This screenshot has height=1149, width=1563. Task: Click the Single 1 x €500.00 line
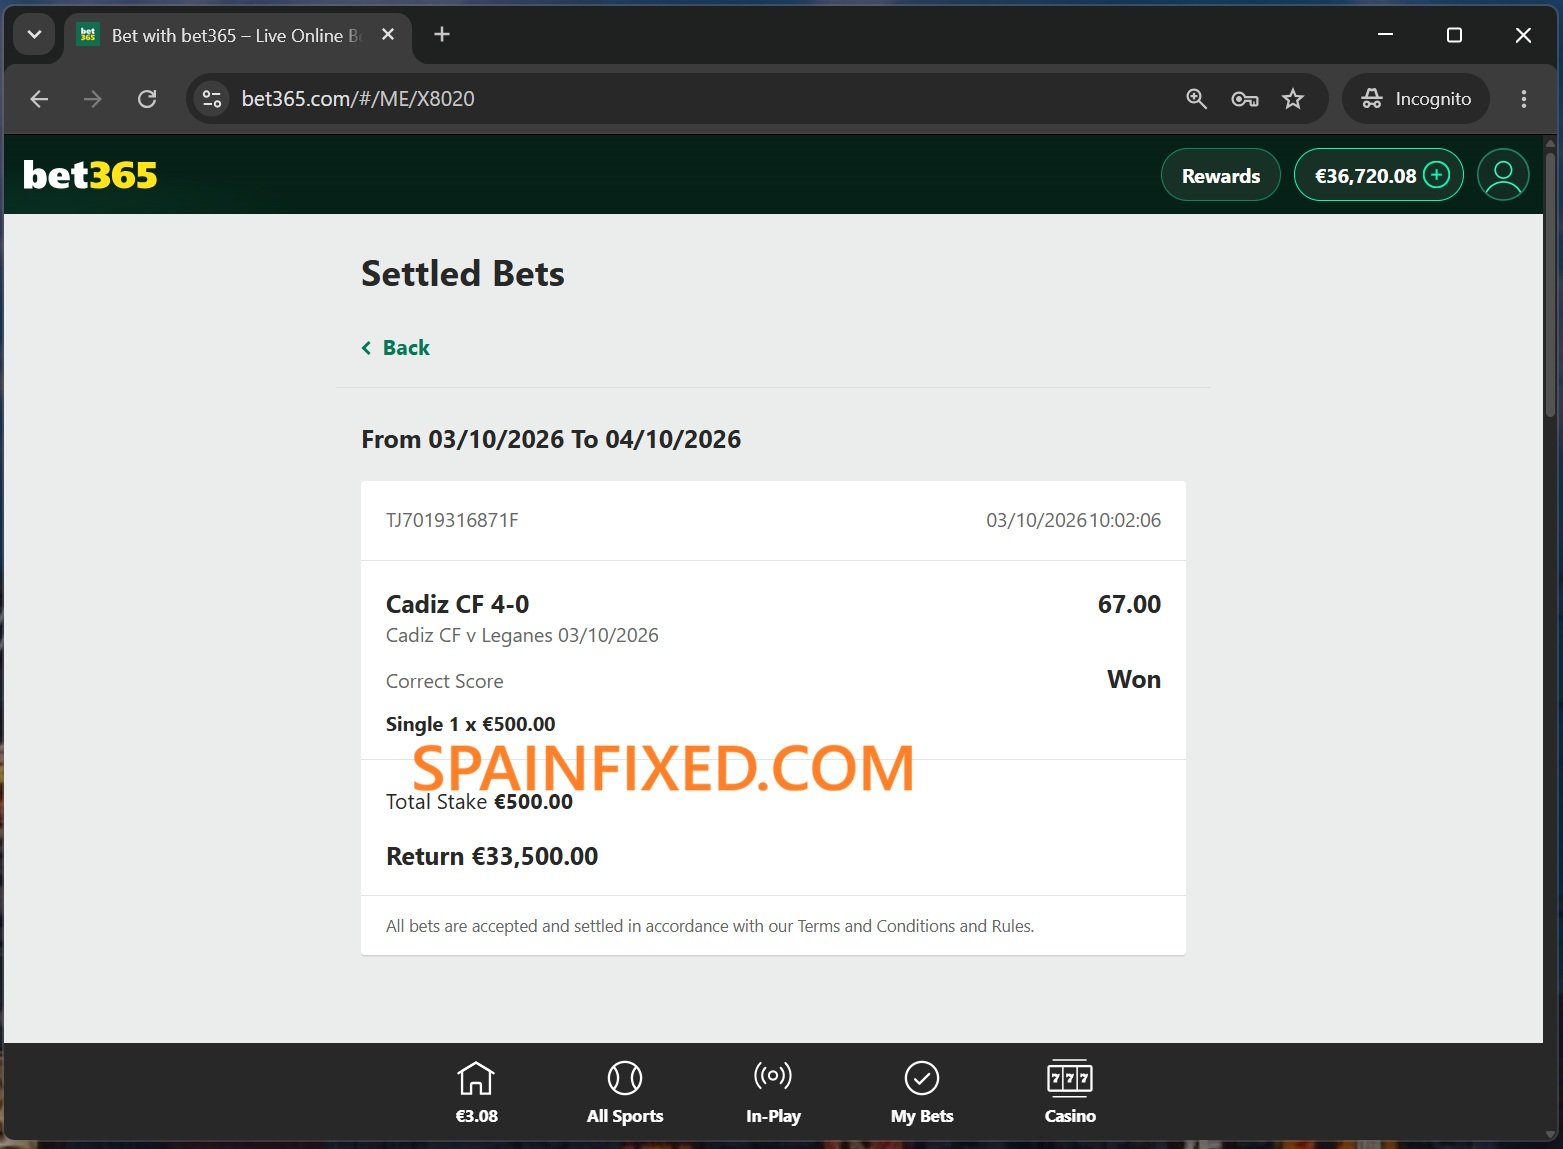click(470, 724)
